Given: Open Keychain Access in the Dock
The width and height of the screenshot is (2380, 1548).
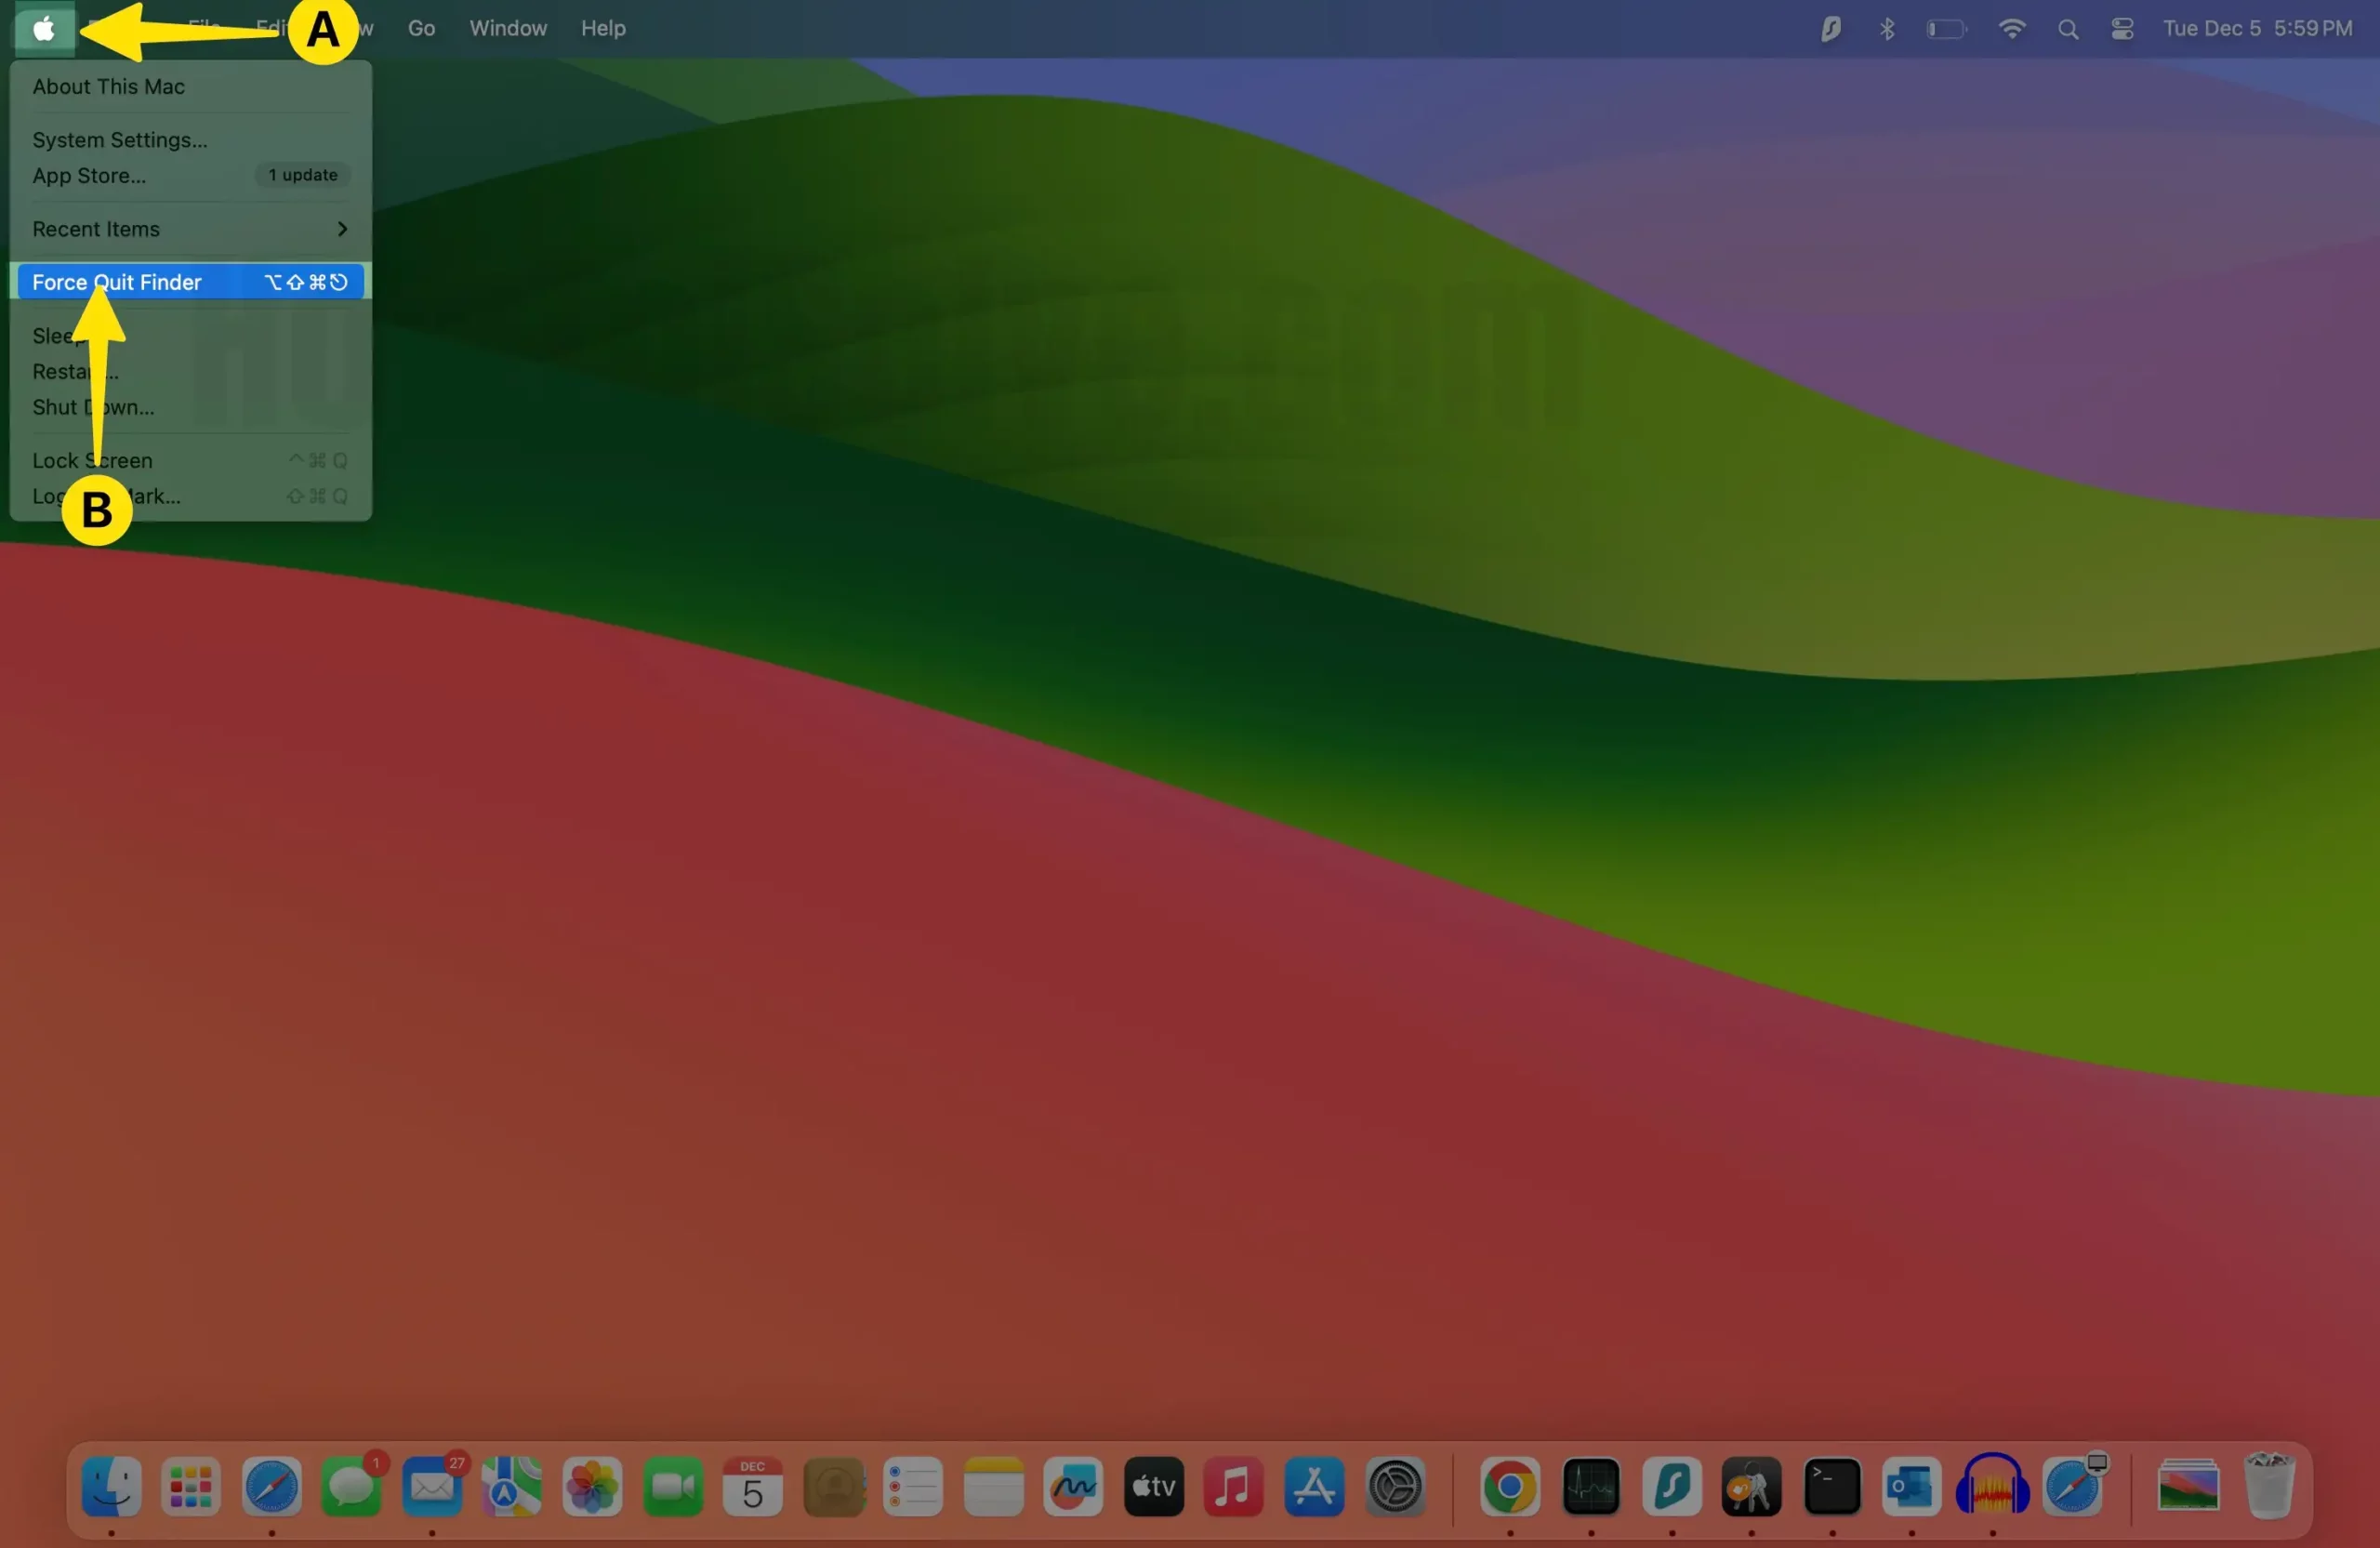Looking at the screenshot, I should tap(1751, 1487).
